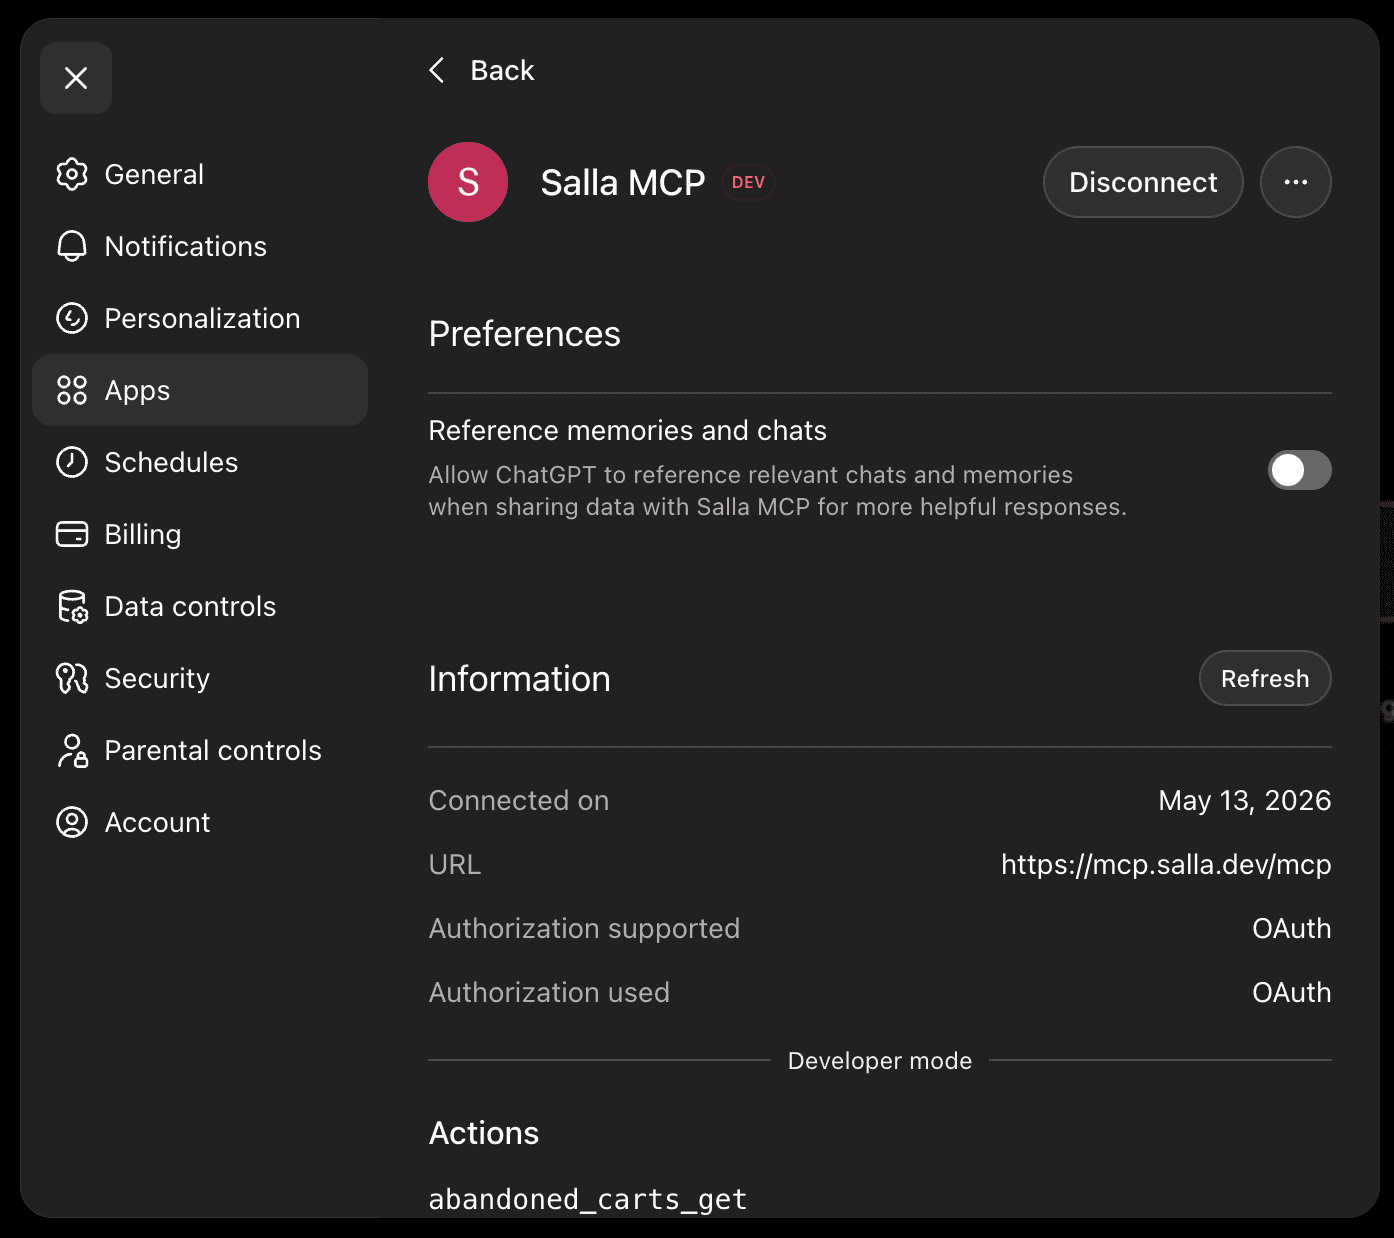Click OAuth value for Authorization supported

coord(1292,928)
